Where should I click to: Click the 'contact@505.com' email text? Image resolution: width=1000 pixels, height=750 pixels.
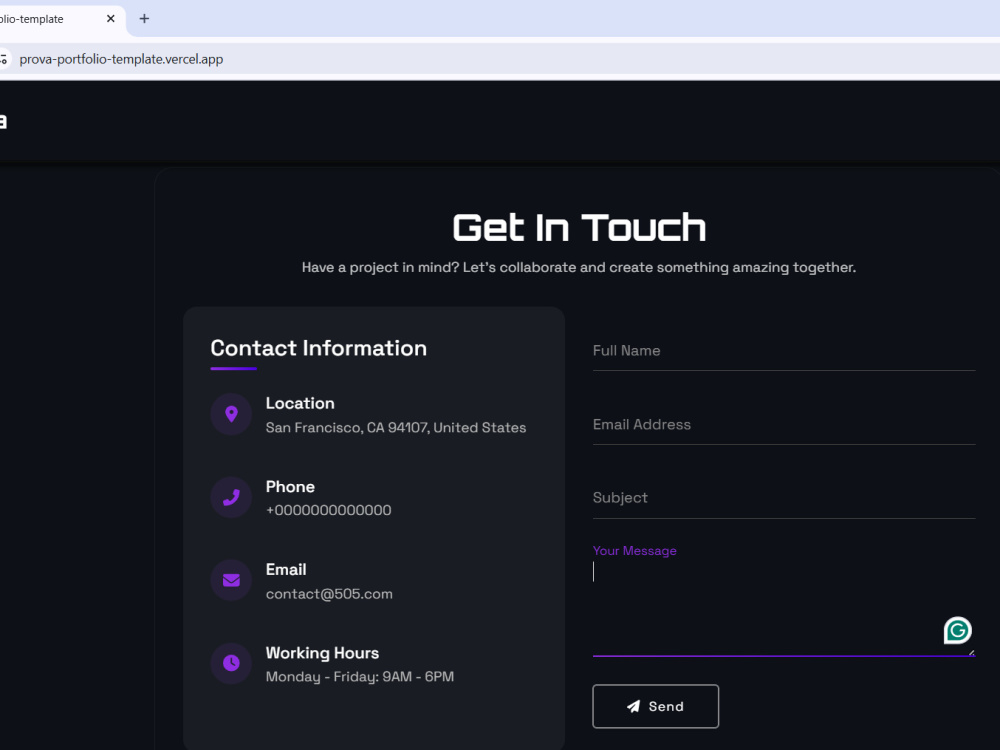(x=329, y=594)
